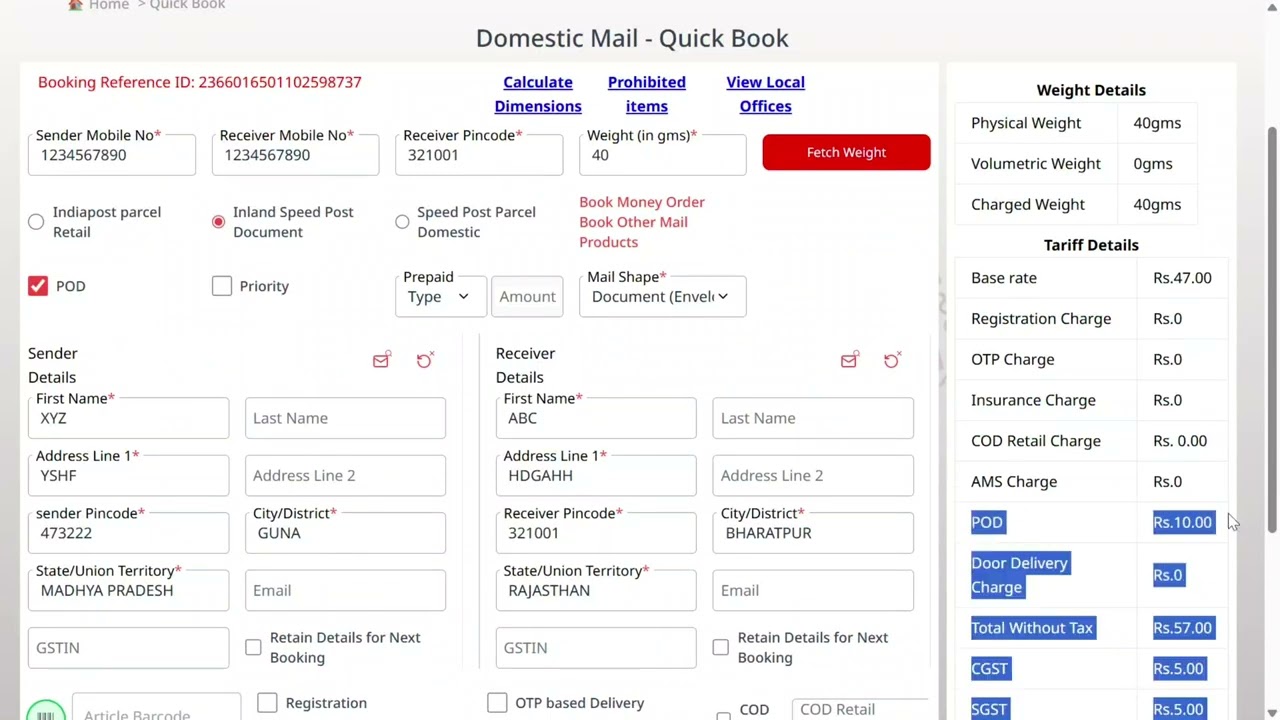Click Total Without Tax value Rs.57.00
Viewport: 1280px width, 720px height.
(x=1182, y=628)
